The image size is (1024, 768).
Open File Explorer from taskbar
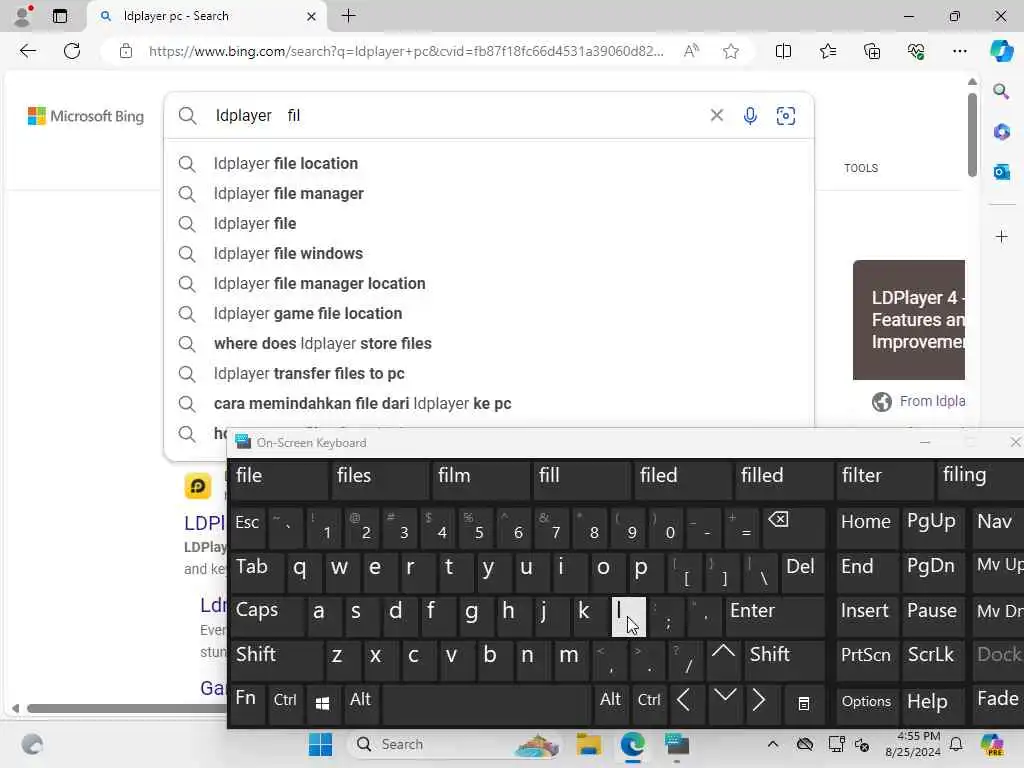click(588, 744)
